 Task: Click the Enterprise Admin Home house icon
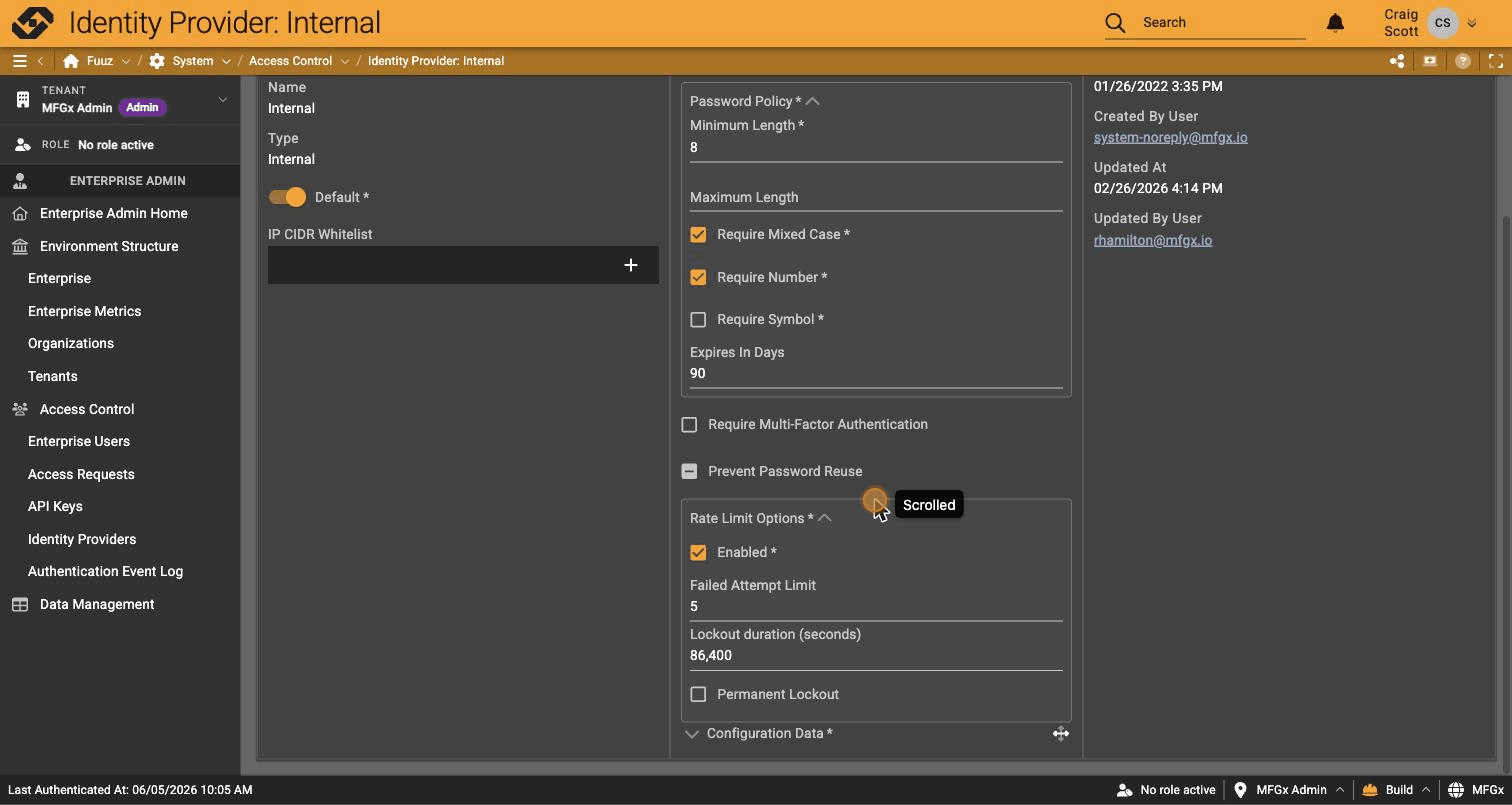coord(20,214)
